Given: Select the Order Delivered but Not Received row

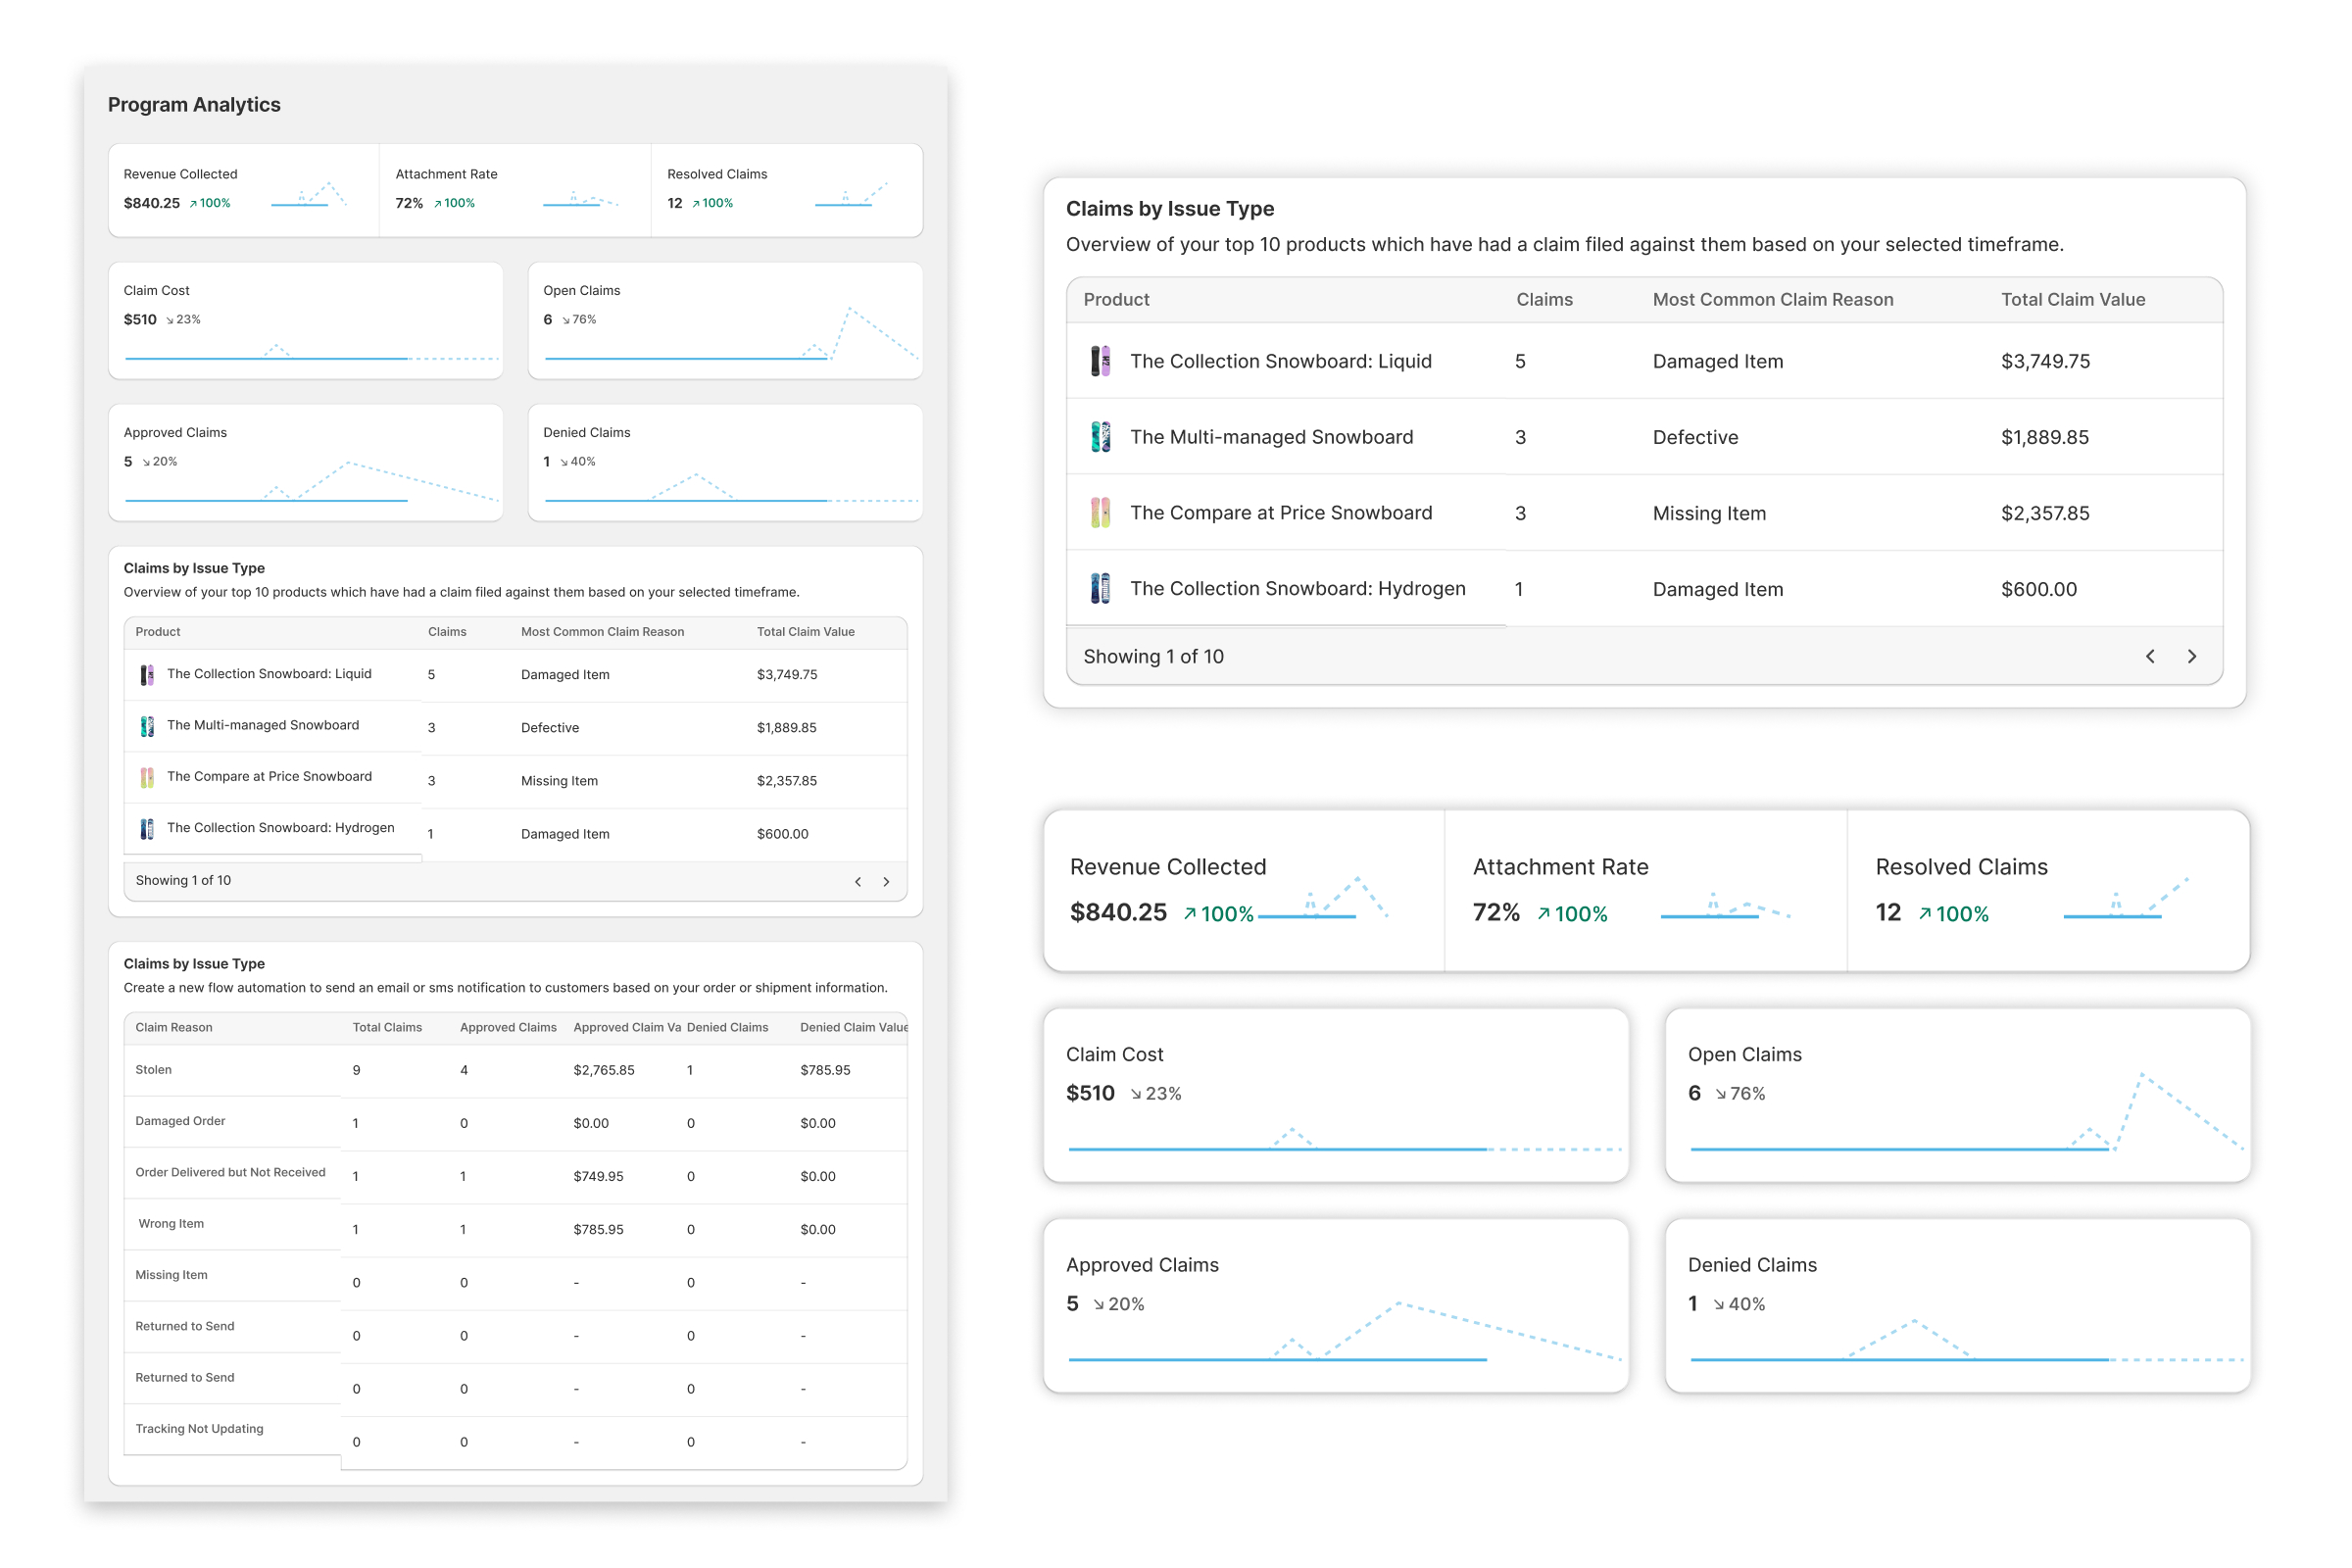Looking at the screenshot, I should 515,1176.
